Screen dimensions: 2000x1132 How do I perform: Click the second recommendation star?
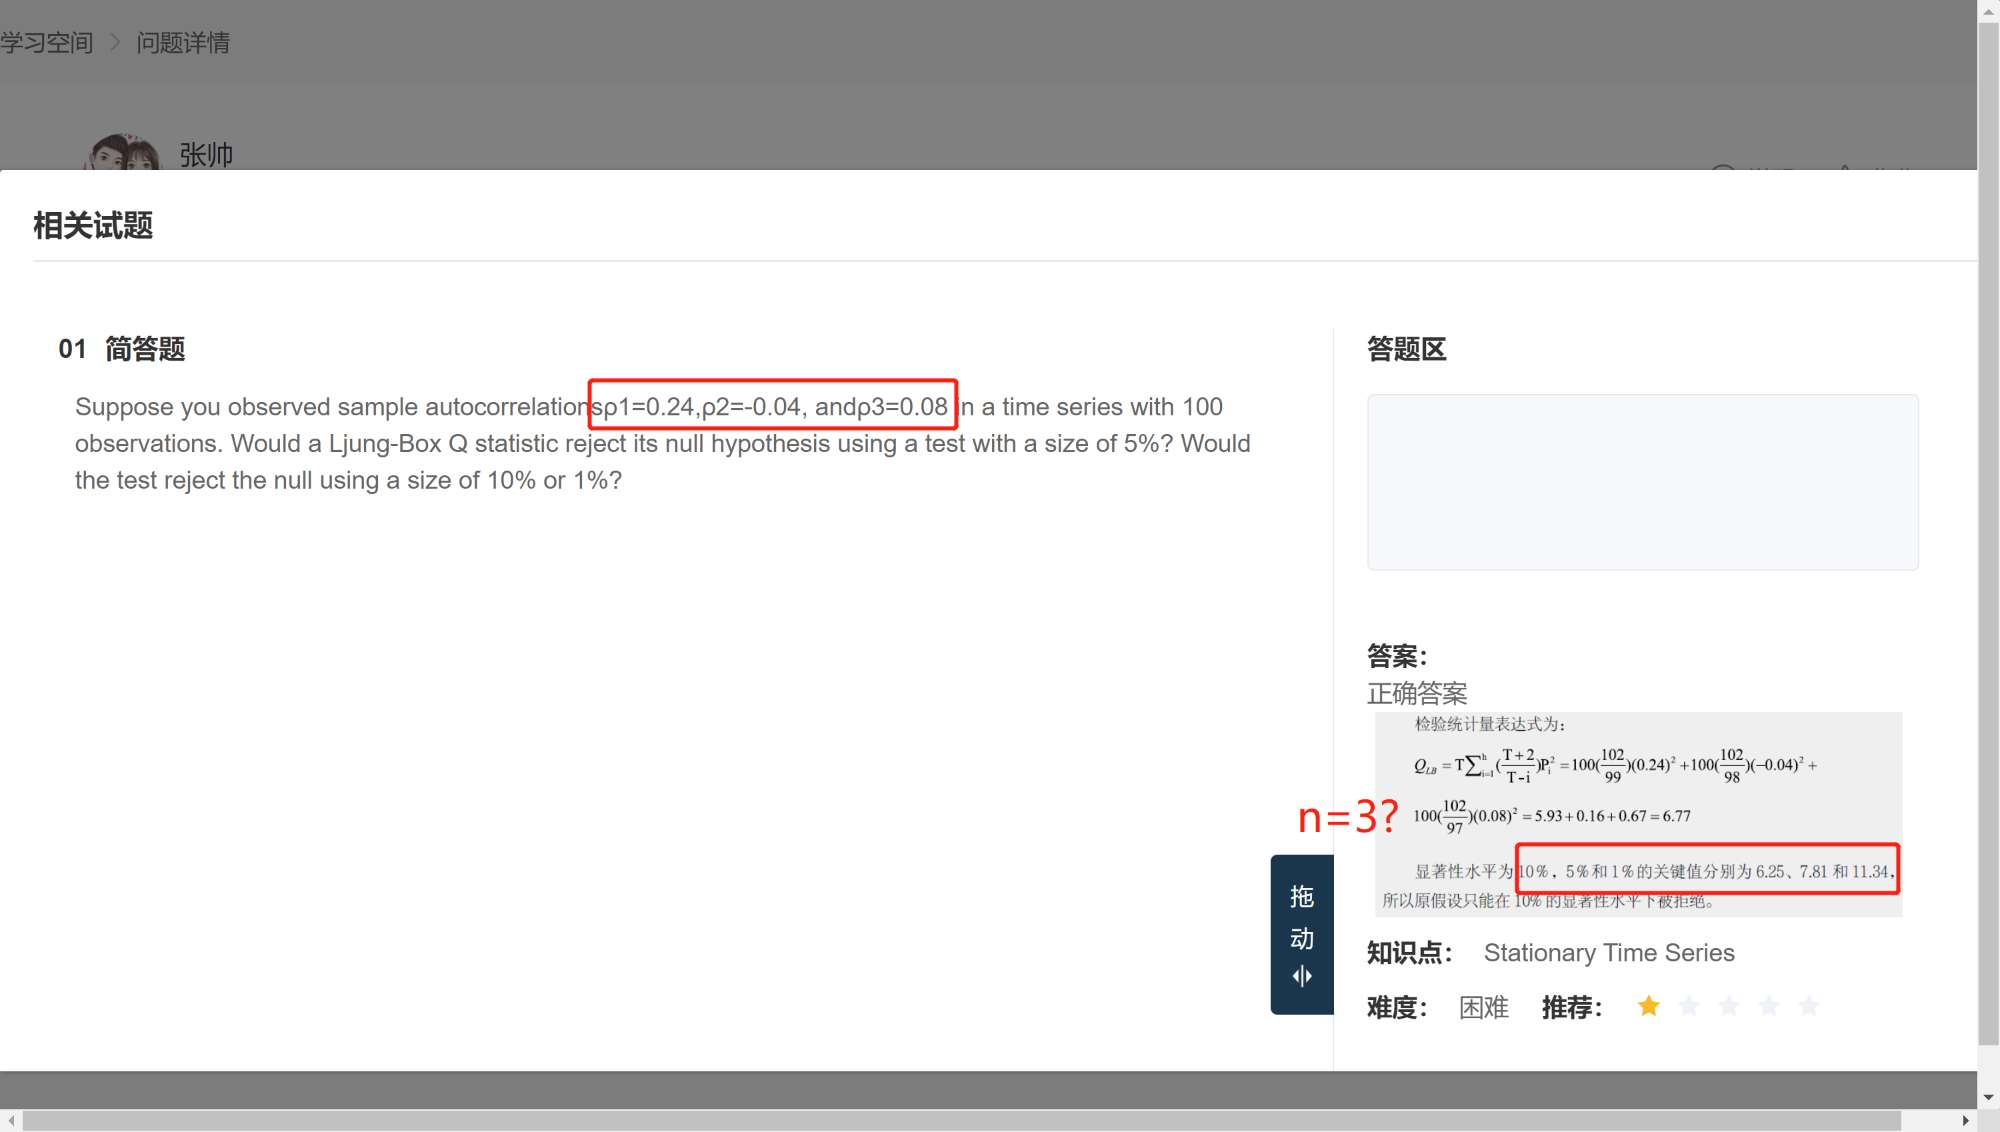(x=1689, y=1006)
